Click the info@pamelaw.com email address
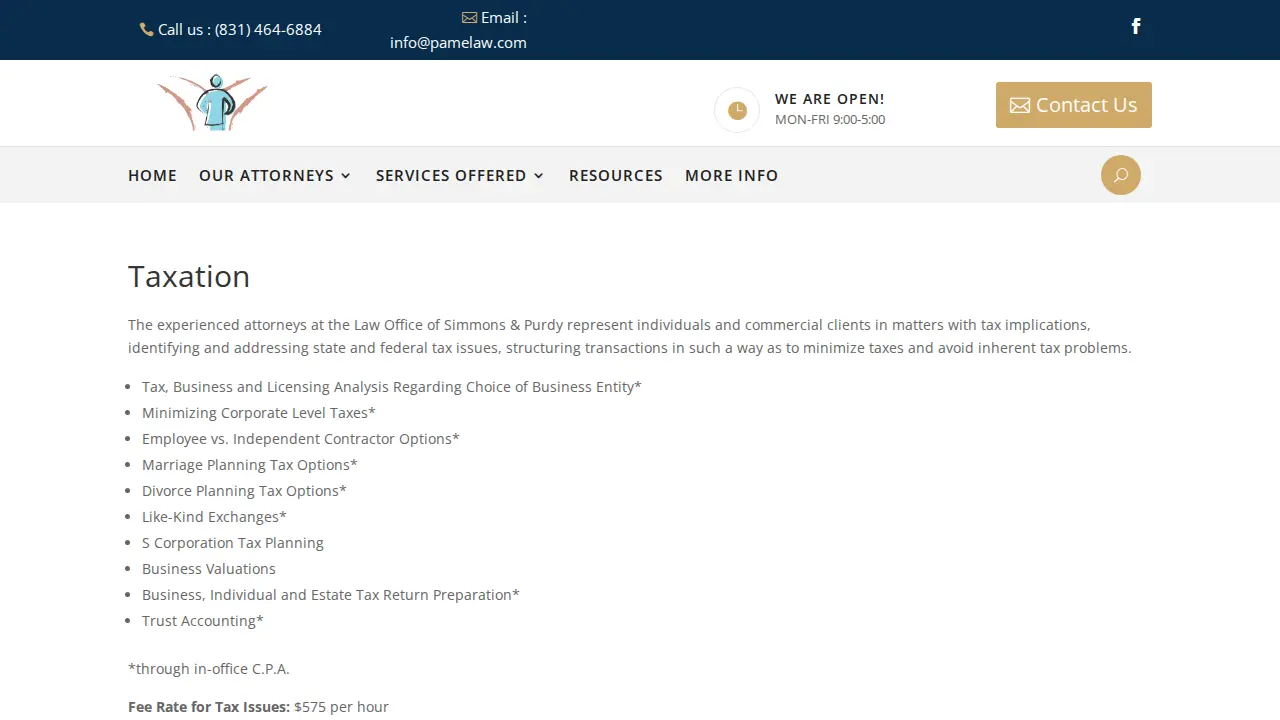The height and width of the screenshot is (720, 1280). click(458, 42)
